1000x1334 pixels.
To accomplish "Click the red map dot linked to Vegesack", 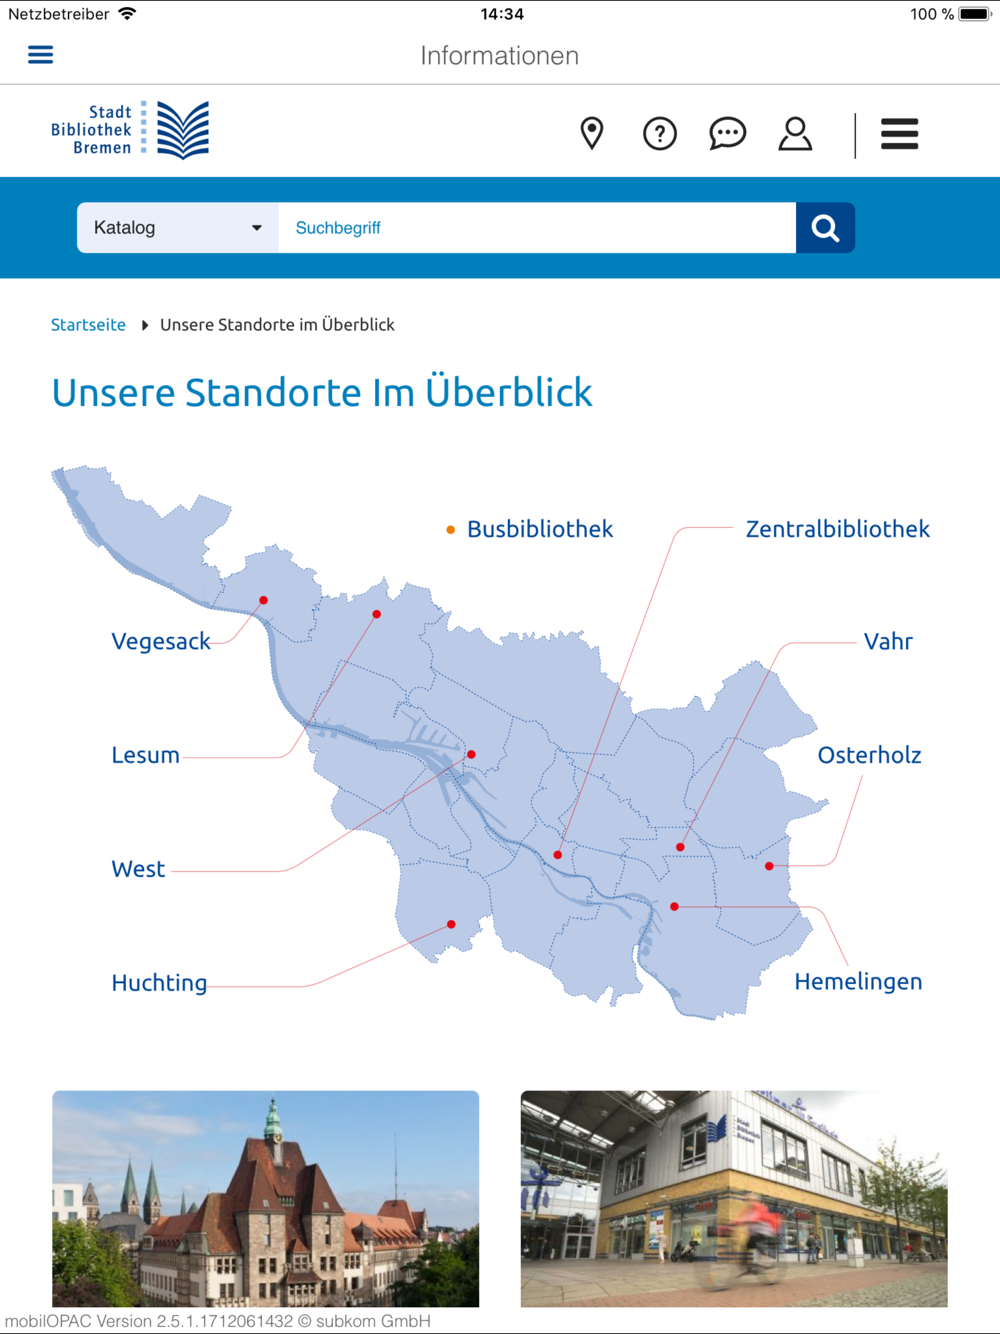I will (x=263, y=600).
